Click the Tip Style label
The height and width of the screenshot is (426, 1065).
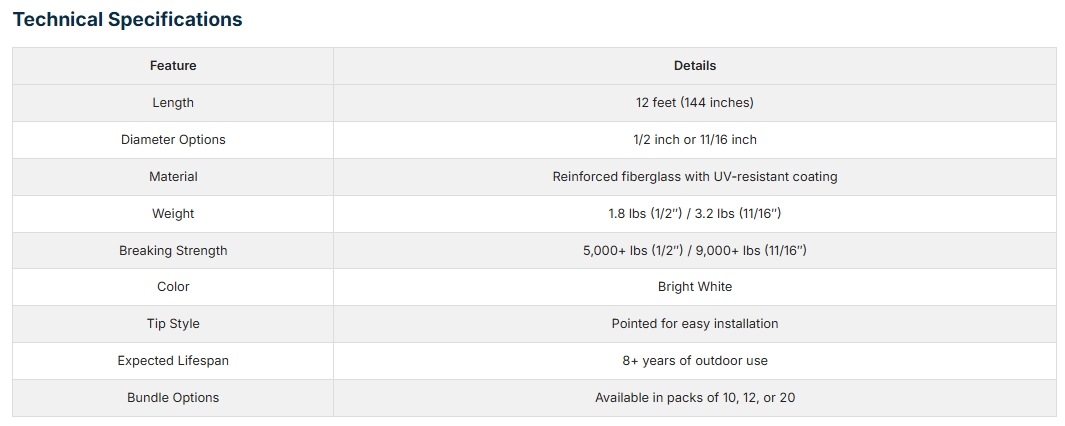pyautogui.click(x=173, y=324)
